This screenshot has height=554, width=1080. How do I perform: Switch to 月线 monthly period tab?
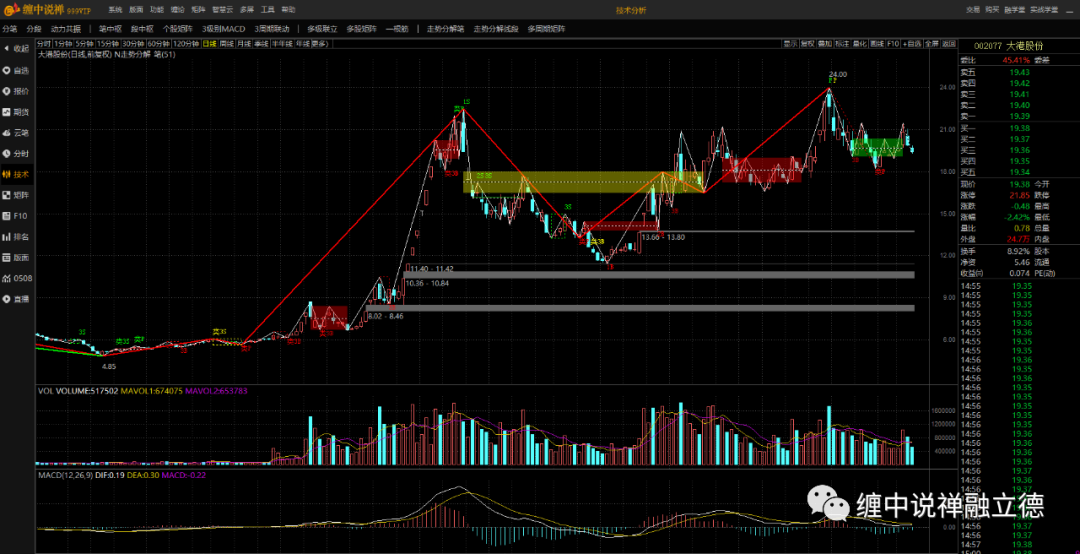[x=244, y=43]
